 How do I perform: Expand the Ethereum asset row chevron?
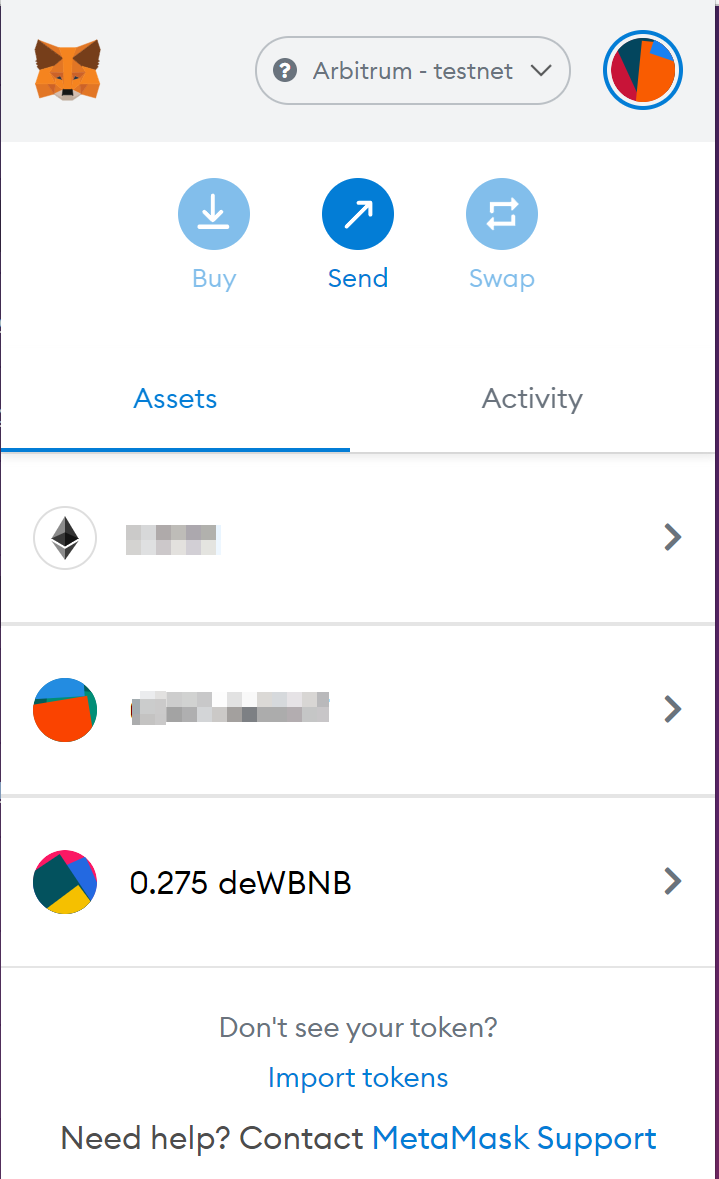coord(673,538)
